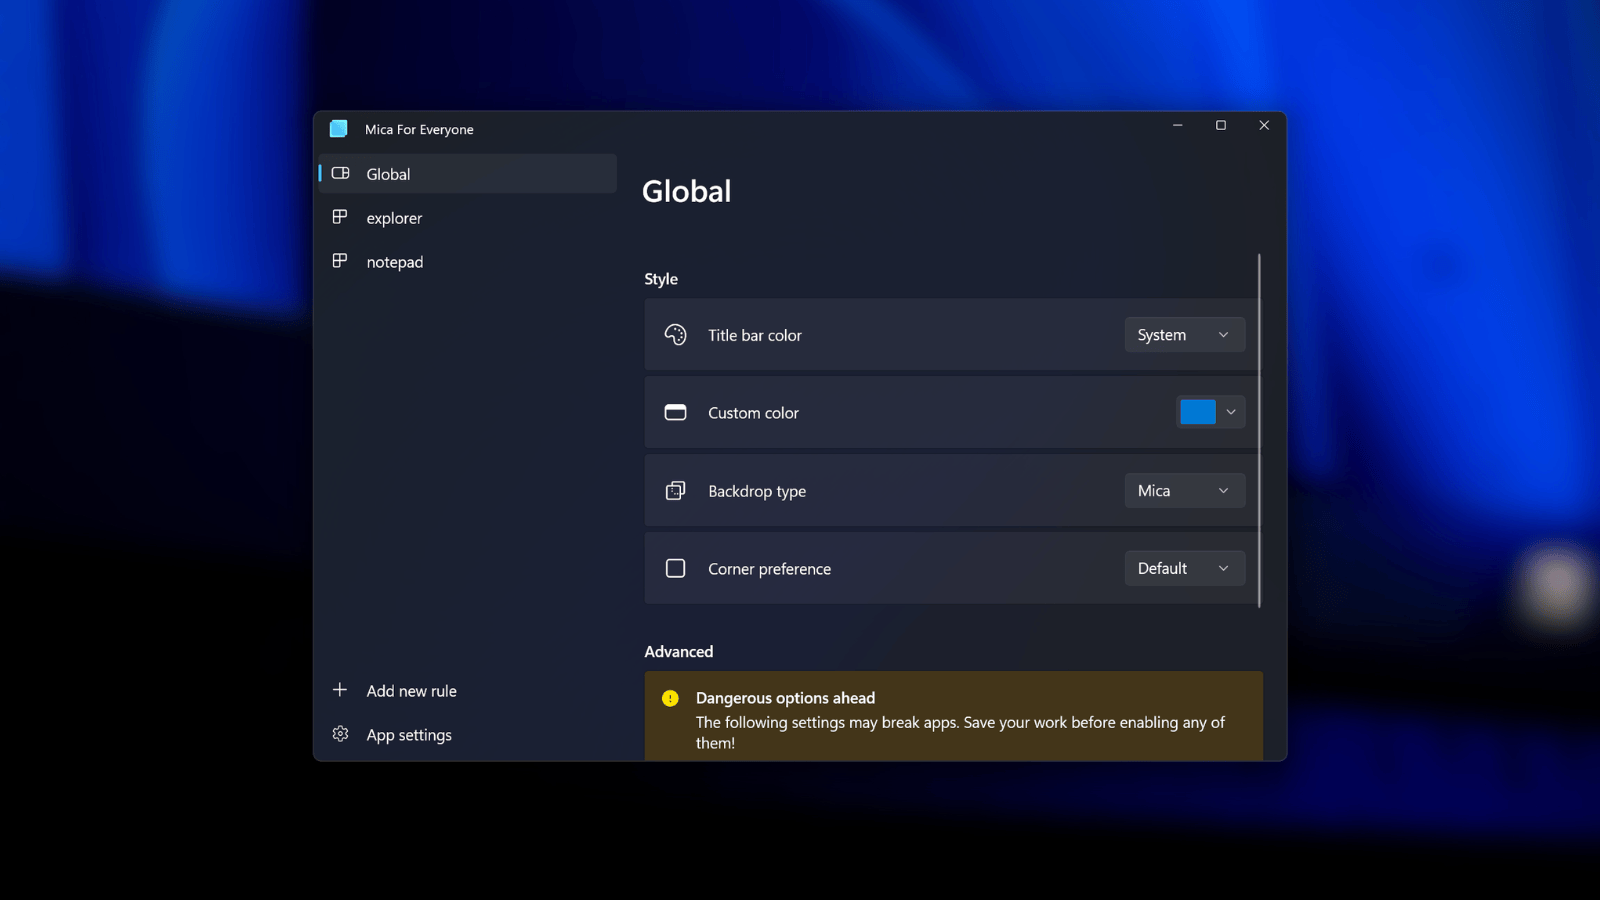This screenshot has height=900, width=1600.
Task: Click Add new rule
Action: [411, 690]
